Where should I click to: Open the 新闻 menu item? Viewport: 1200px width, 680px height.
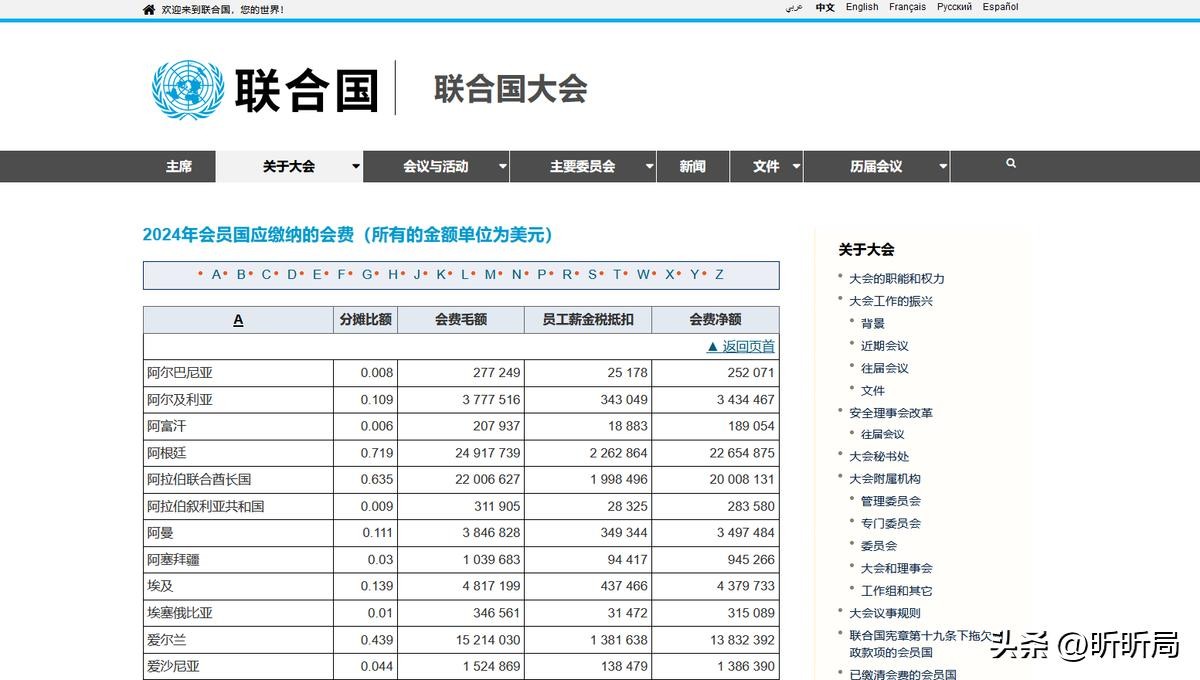click(692, 167)
